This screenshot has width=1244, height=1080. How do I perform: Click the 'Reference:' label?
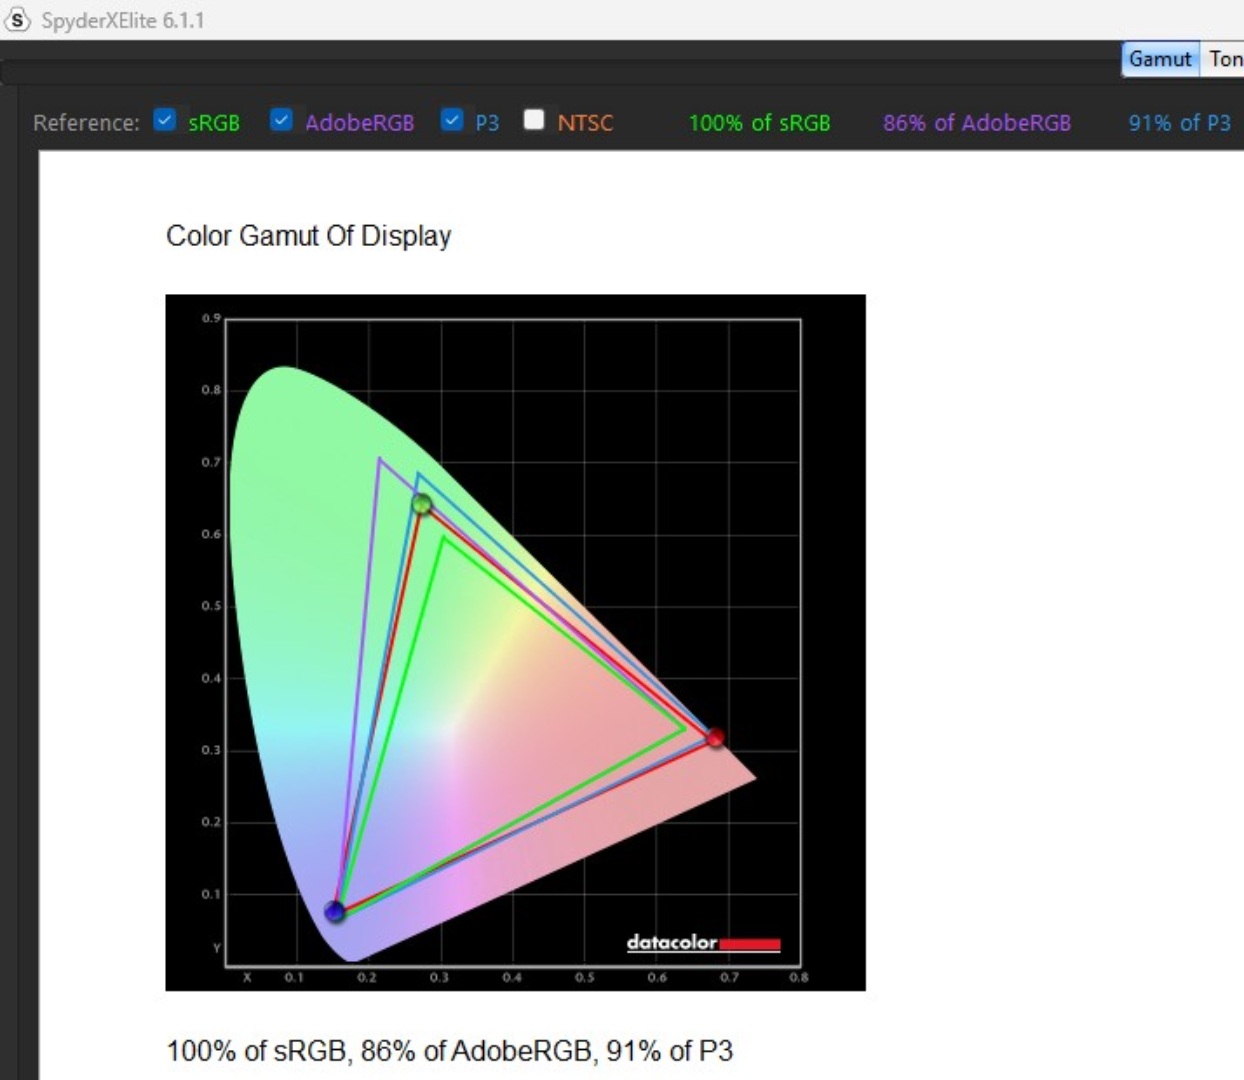[86, 123]
